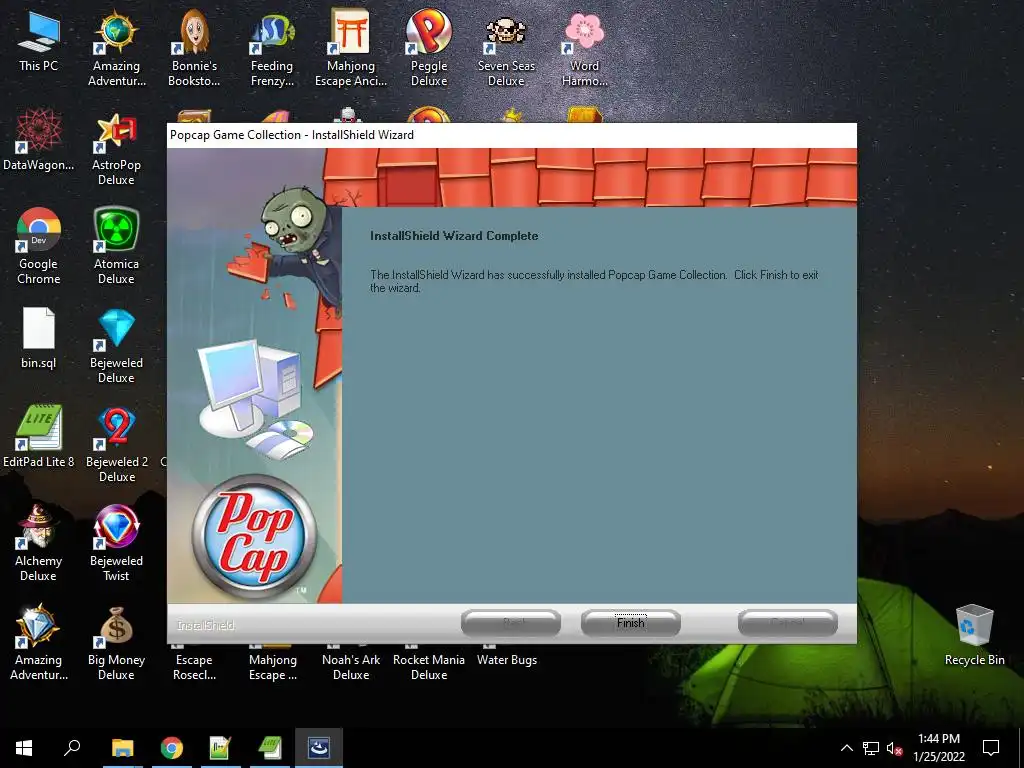This screenshot has width=1024, height=768.
Task: Select the Seven Seas Deluxe shortcut
Action: click(506, 48)
